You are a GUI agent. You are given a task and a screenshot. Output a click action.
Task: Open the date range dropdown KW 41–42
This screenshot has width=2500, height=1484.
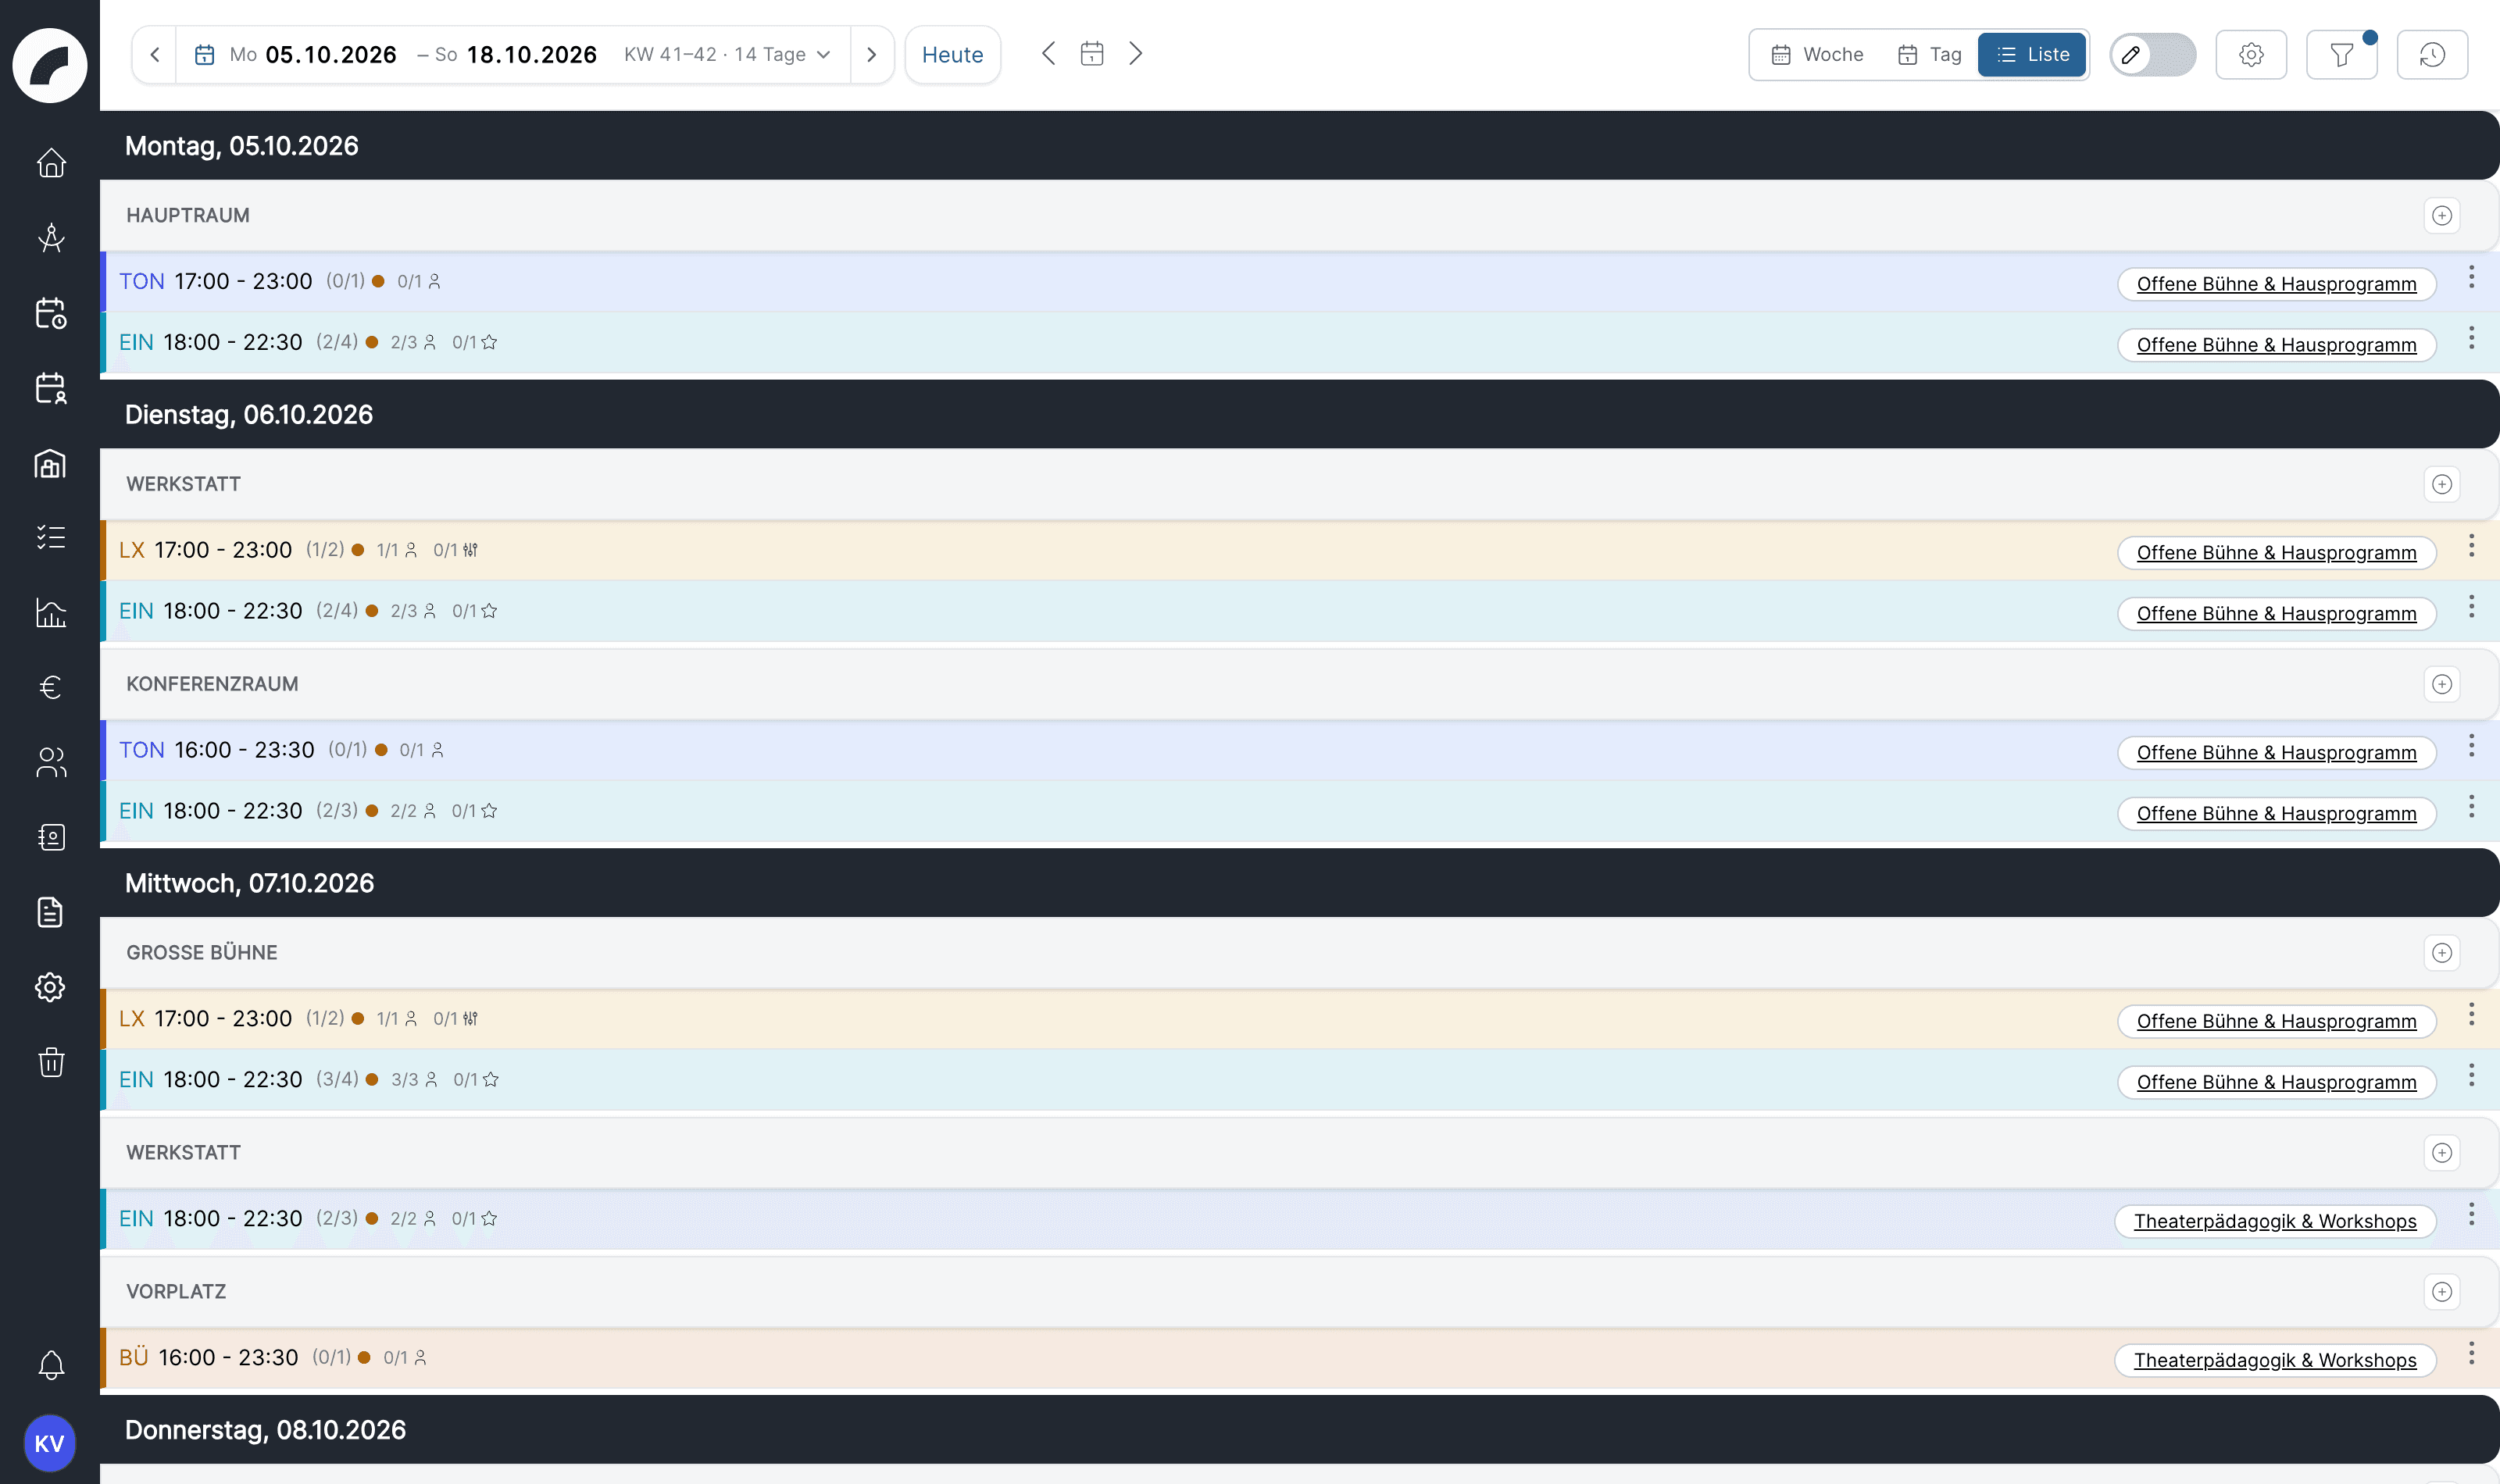click(x=727, y=54)
